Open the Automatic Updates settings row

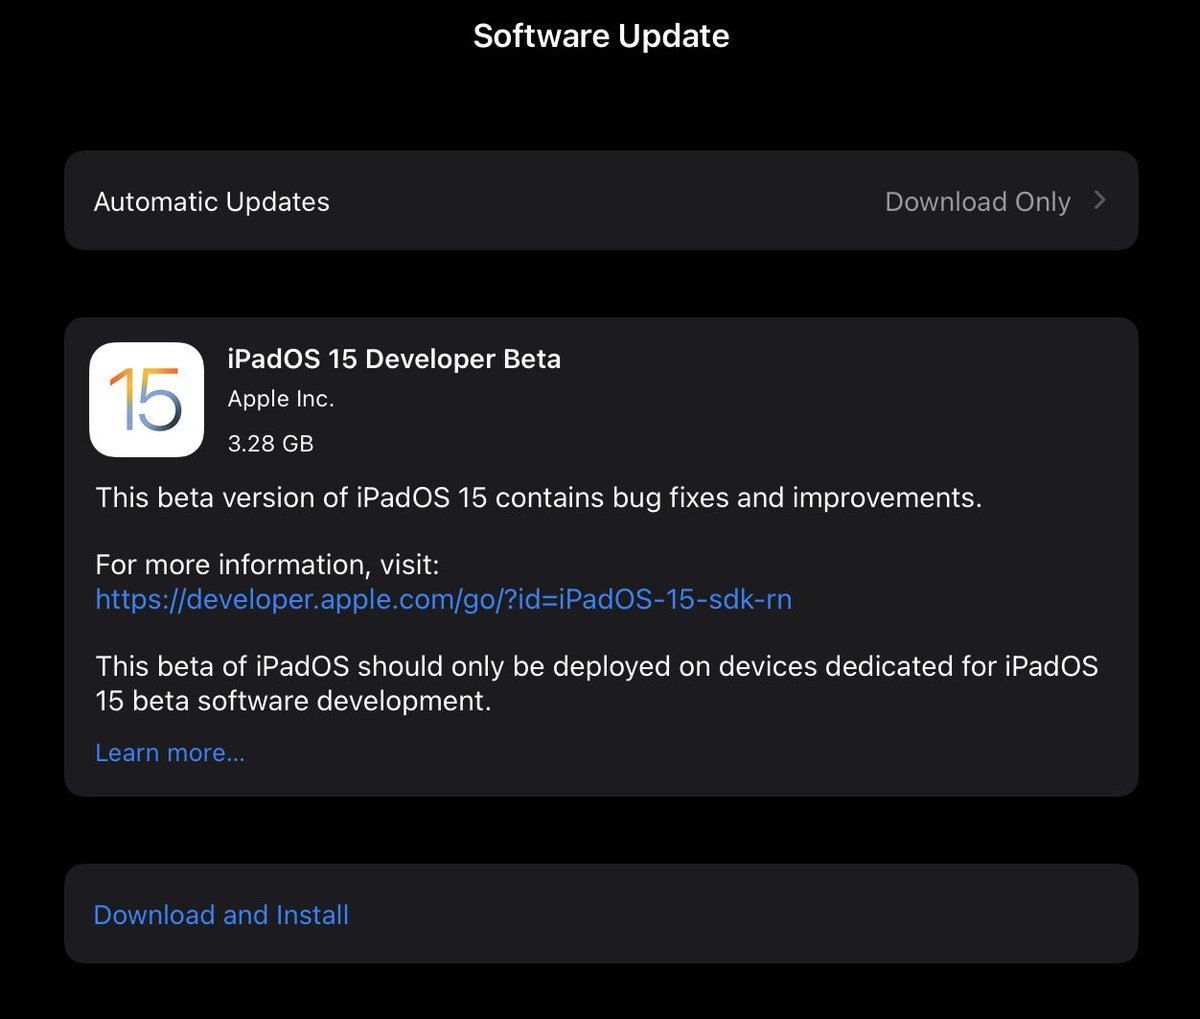[x=601, y=201]
